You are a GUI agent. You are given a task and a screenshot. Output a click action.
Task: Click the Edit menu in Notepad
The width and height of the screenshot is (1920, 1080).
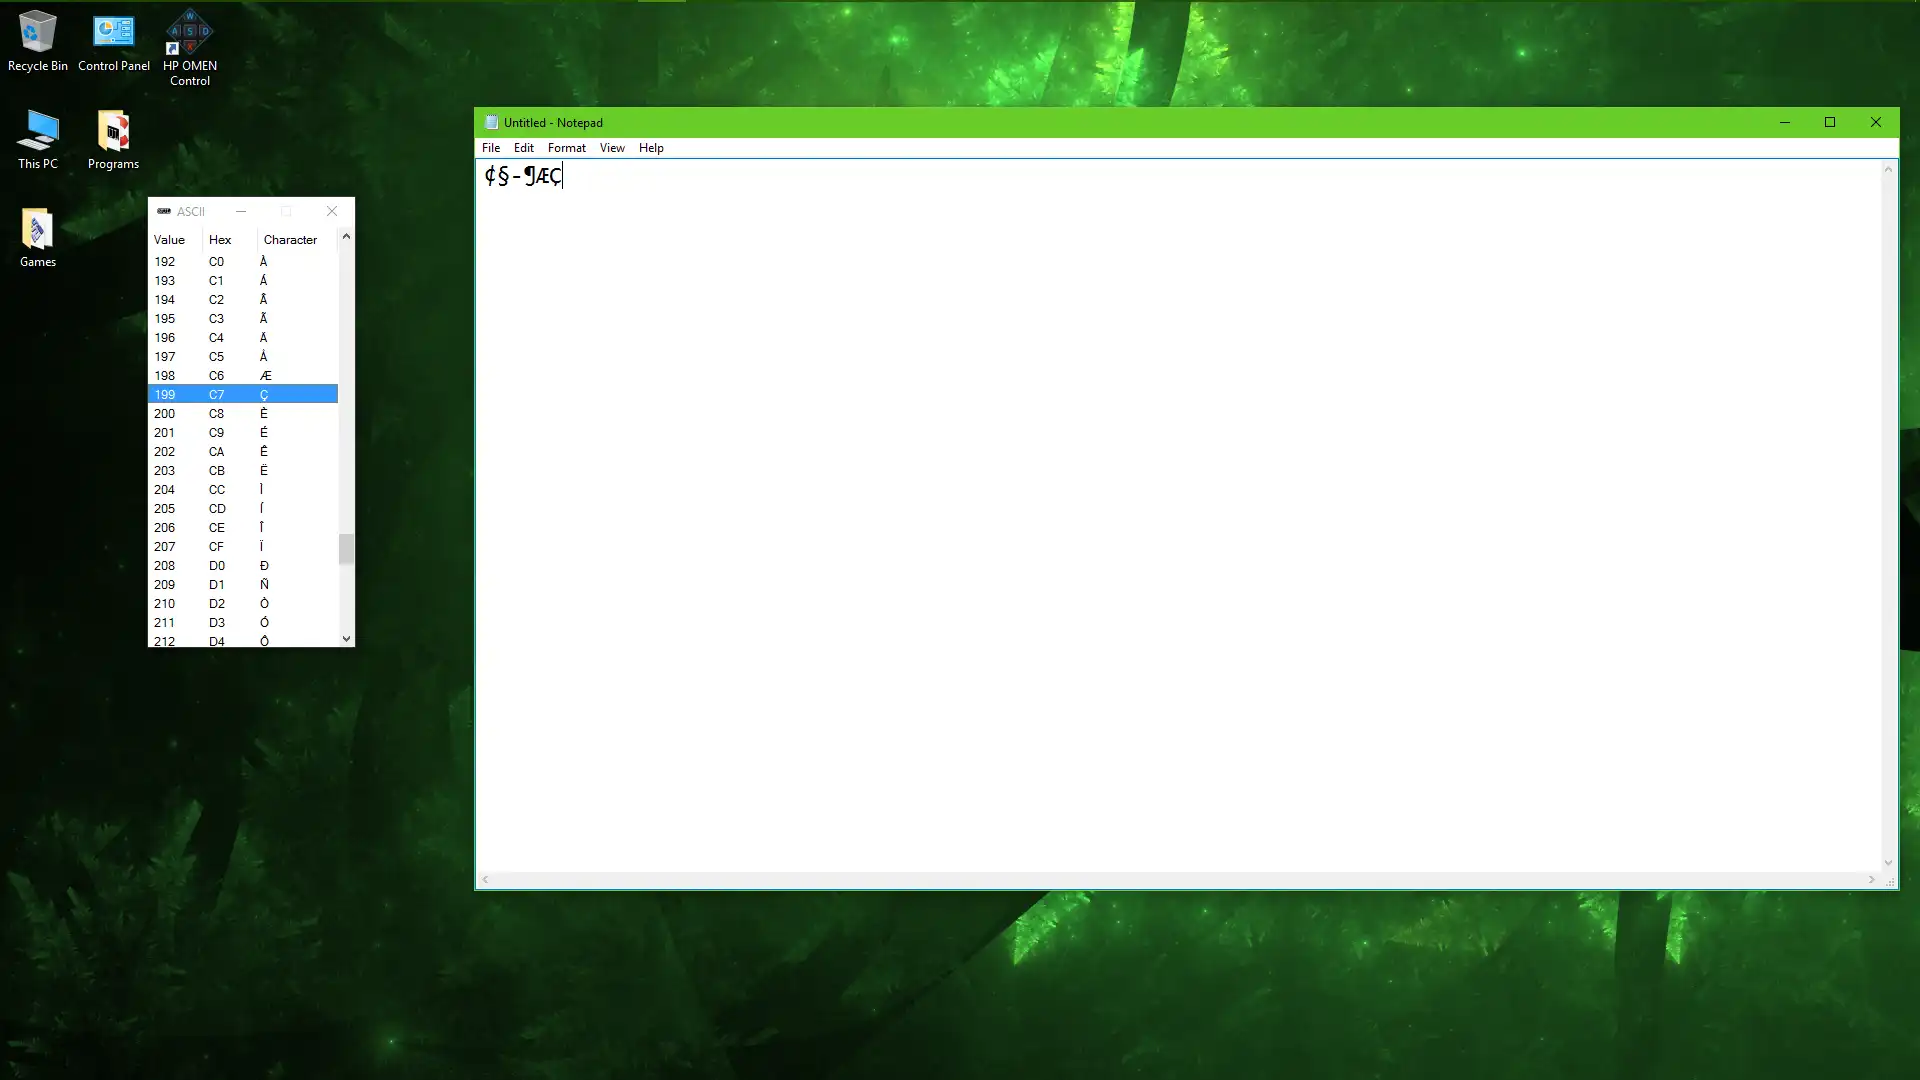(x=524, y=146)
